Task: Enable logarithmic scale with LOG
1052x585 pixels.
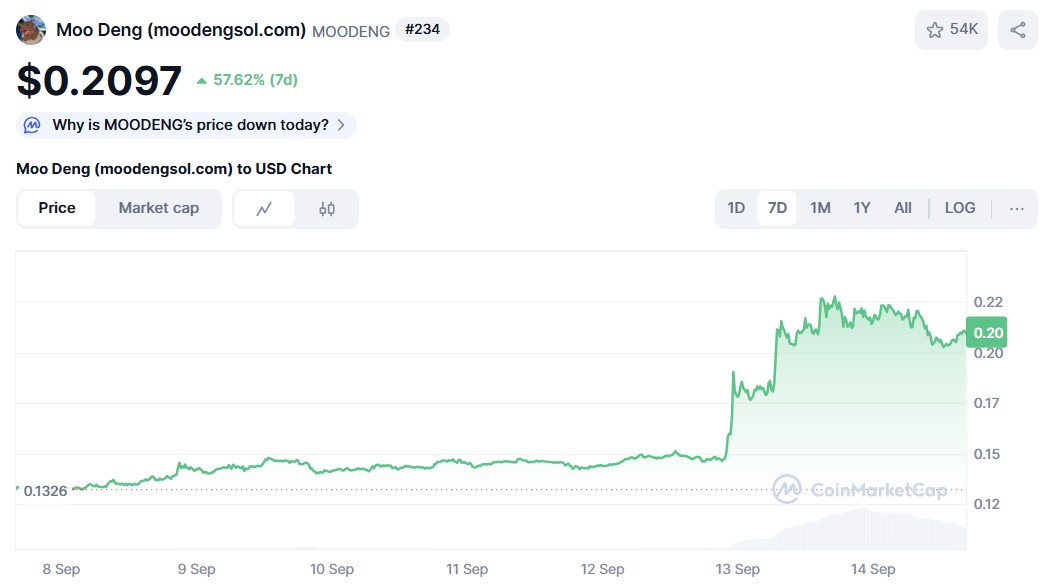Action: click(x=959, y=208)
